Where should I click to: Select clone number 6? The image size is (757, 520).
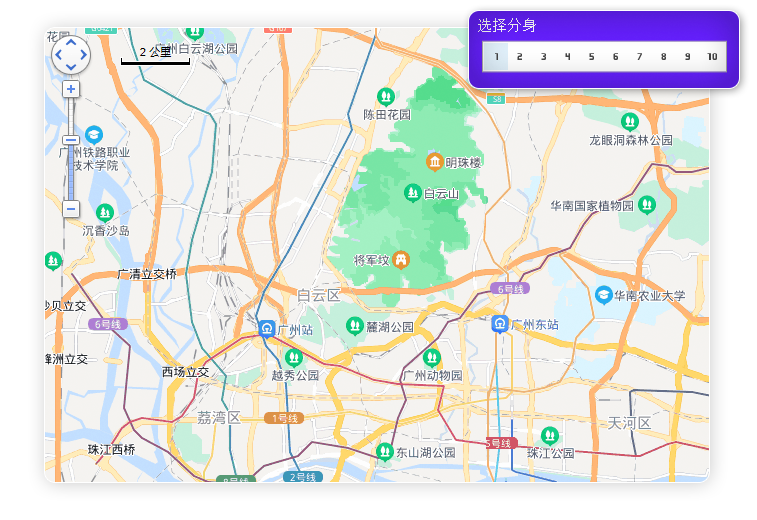[x=616, y=56]
